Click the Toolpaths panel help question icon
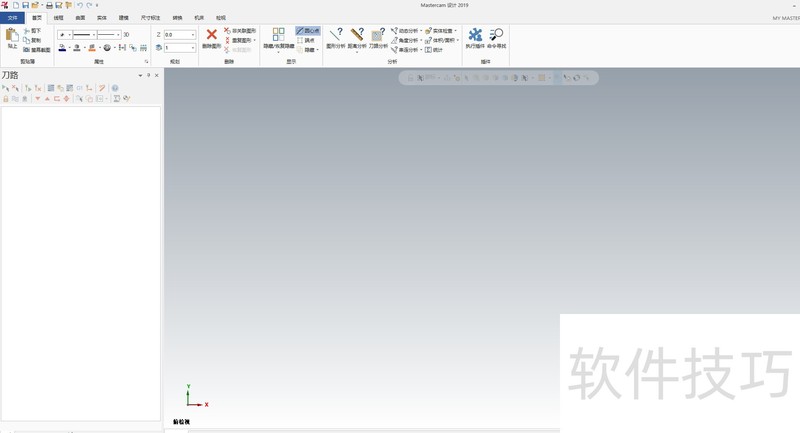This screenshot has height=433, width=800. point(115,88)
